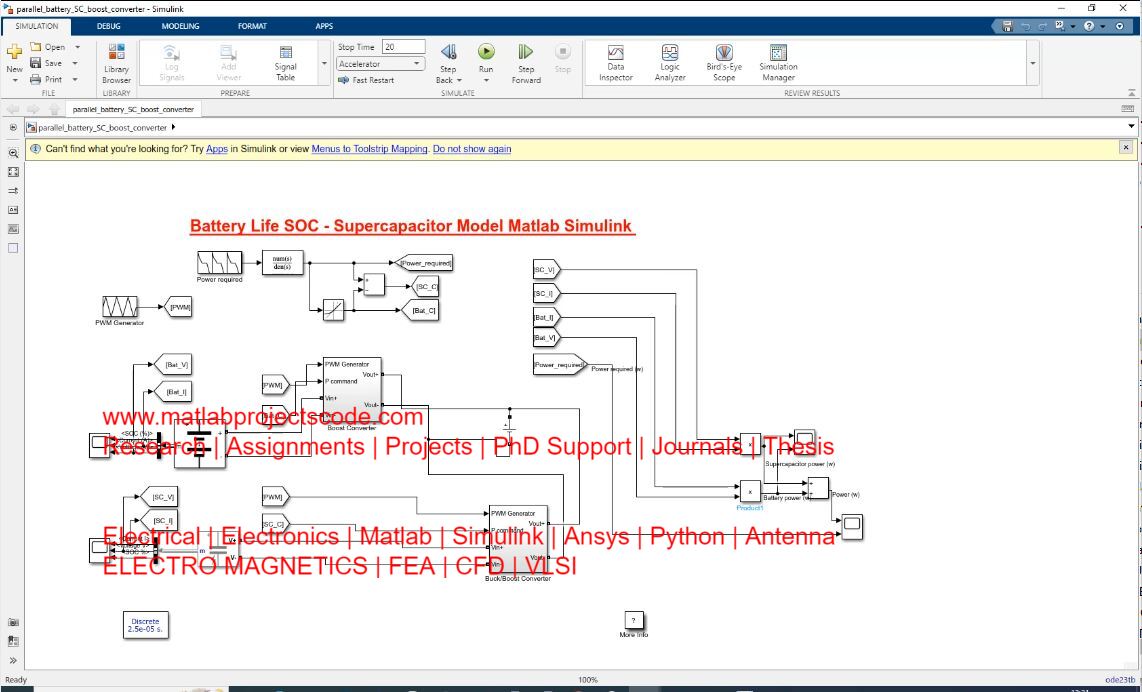Viewport: 1142px width, 692px height.
Task: Expand the Print dropdown arrow
Action: (75, 79)
